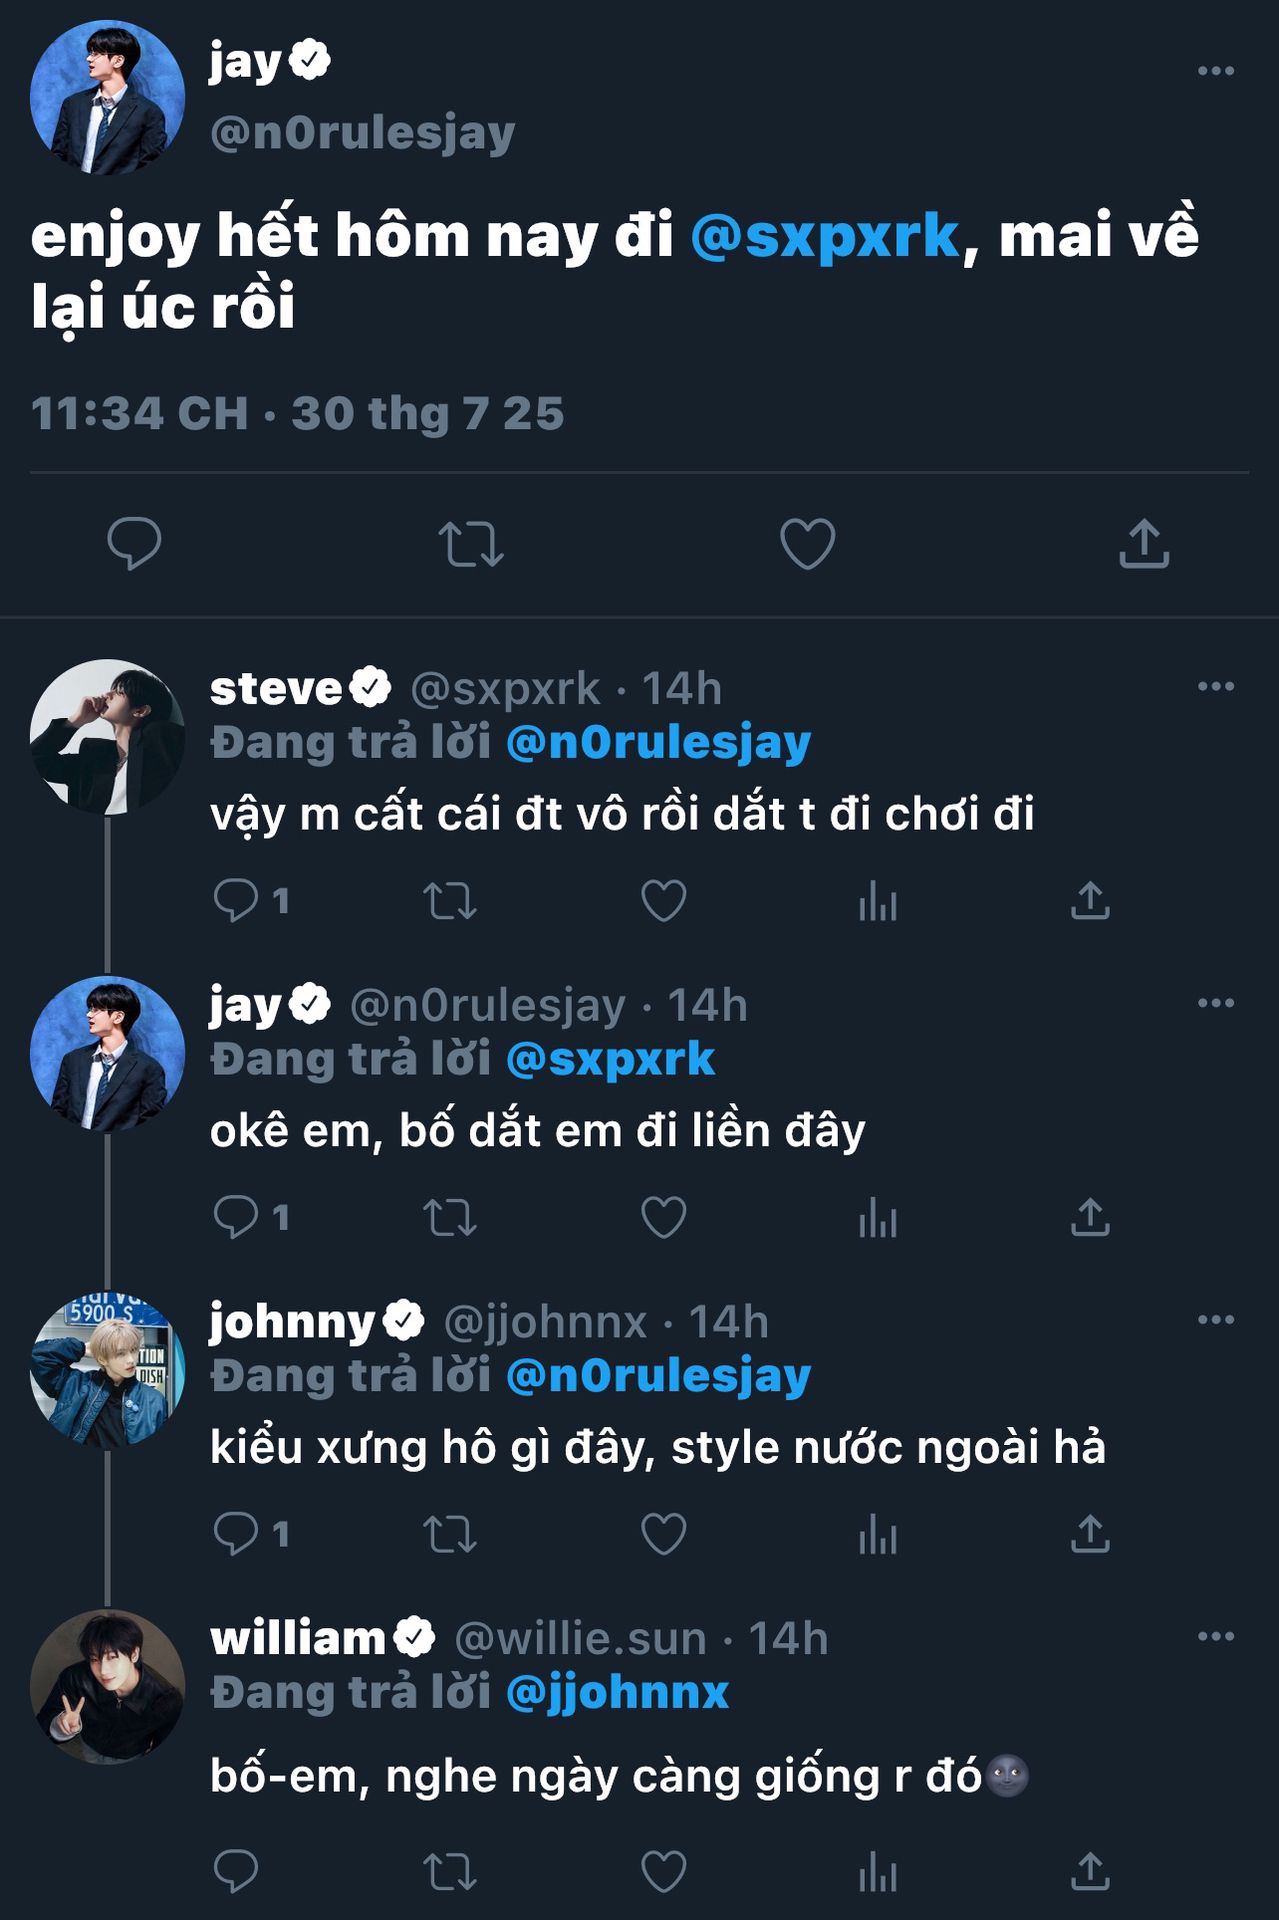This screenshot has width=1279, height=1920.
Task: Reply to jay's main tweet
Action: click(134, 545)
